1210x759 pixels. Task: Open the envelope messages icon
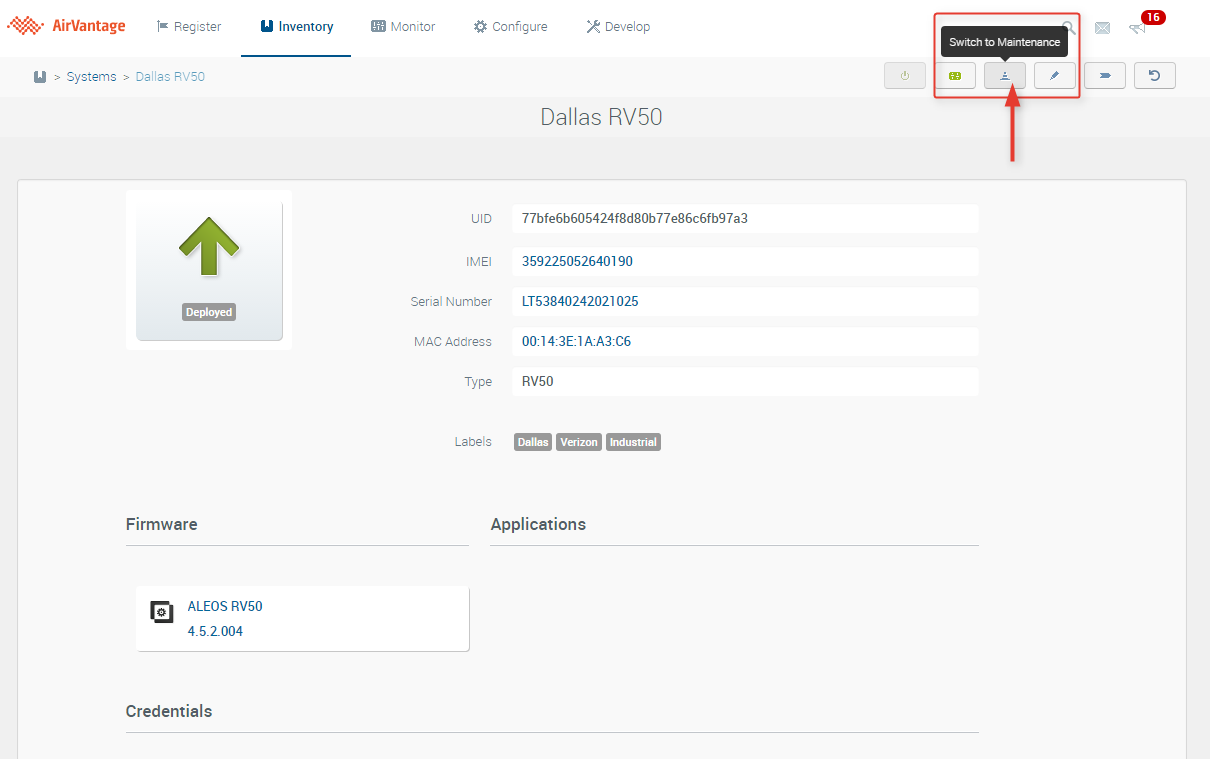point(1102,28)
